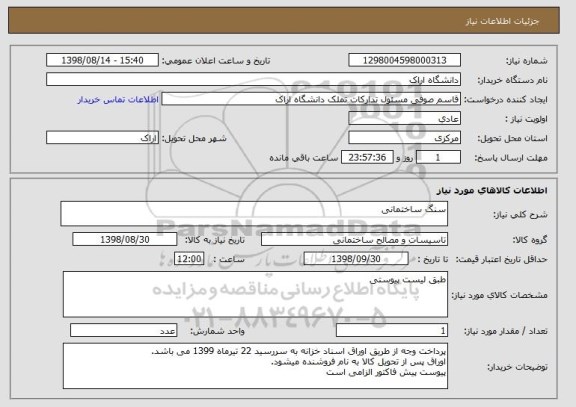The height and width of the screenshot is (407, 576).
Task: Click the general description box سنگ ساختمانی
Action: click(x=254, y=214)
